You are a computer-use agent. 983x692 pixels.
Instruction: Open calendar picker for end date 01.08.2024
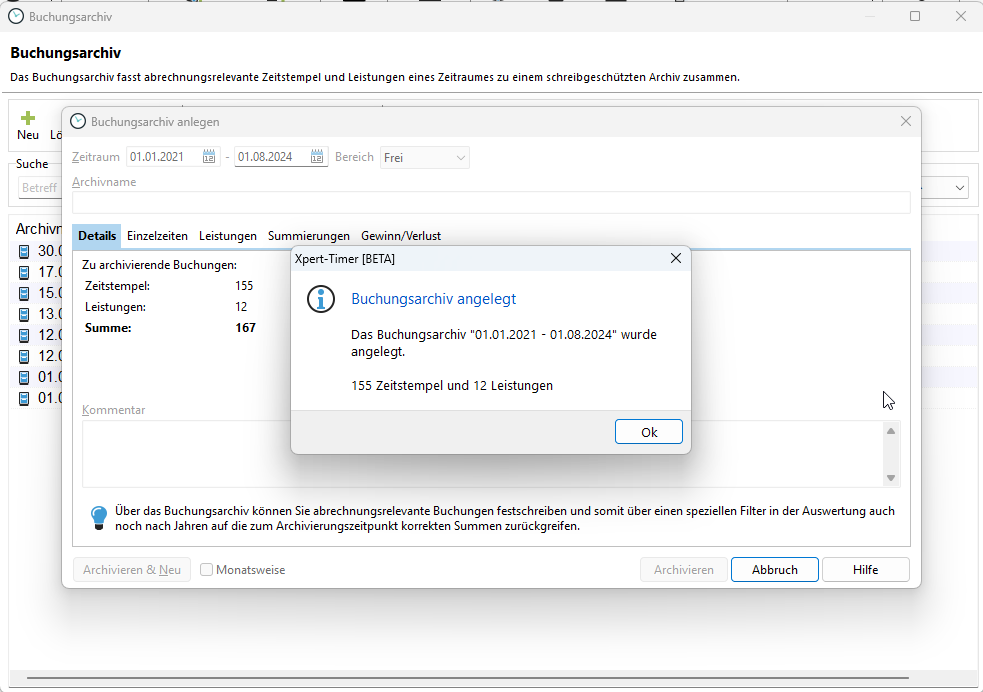[317, 157]
